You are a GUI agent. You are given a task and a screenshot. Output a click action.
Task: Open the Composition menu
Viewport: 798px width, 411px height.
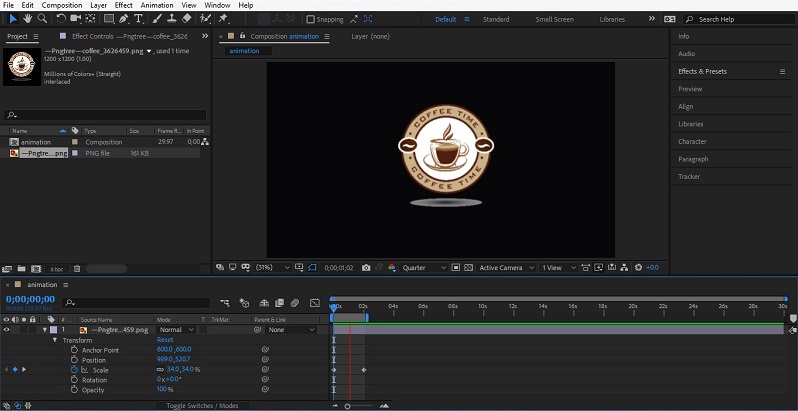click(62, 5)
